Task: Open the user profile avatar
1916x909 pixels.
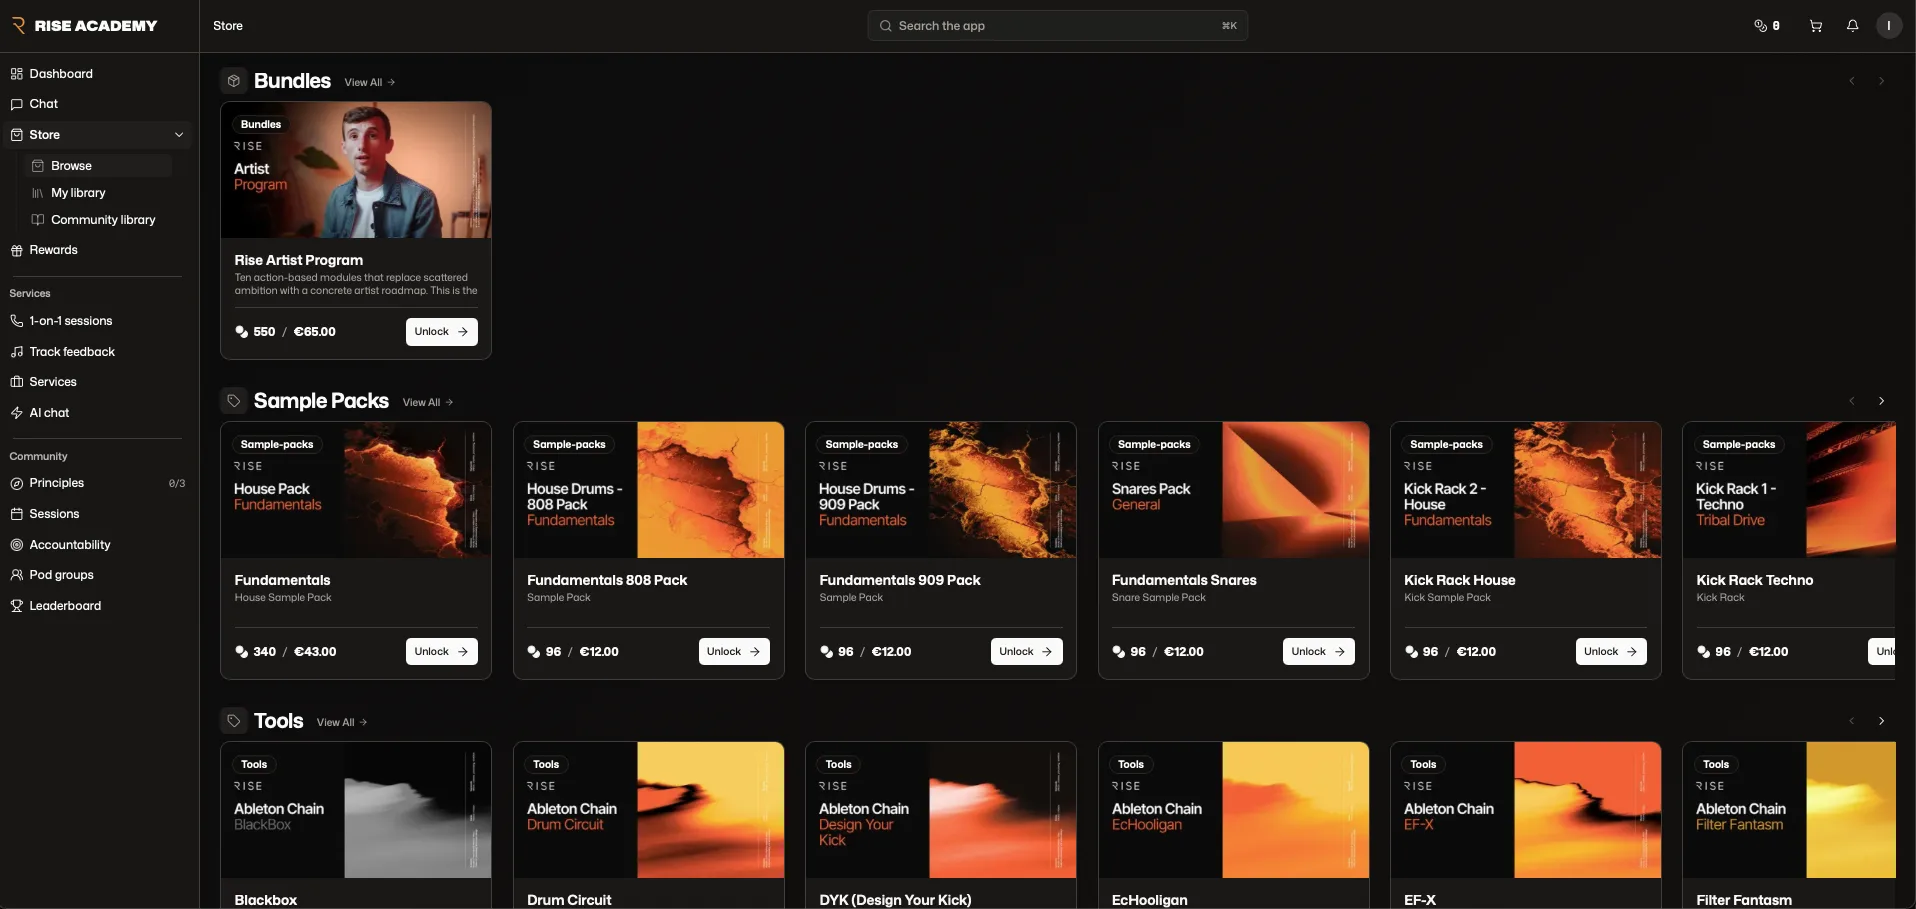Action: (1888, 26)
